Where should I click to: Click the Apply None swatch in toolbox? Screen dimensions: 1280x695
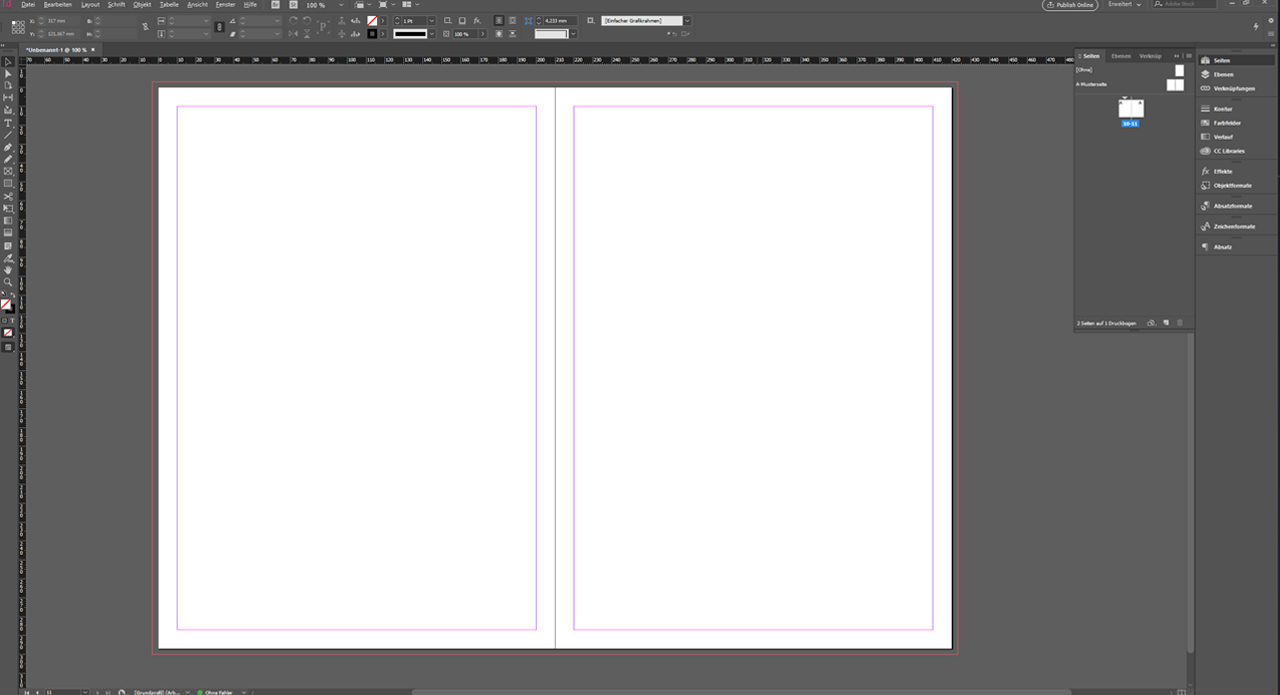(8, 333)
